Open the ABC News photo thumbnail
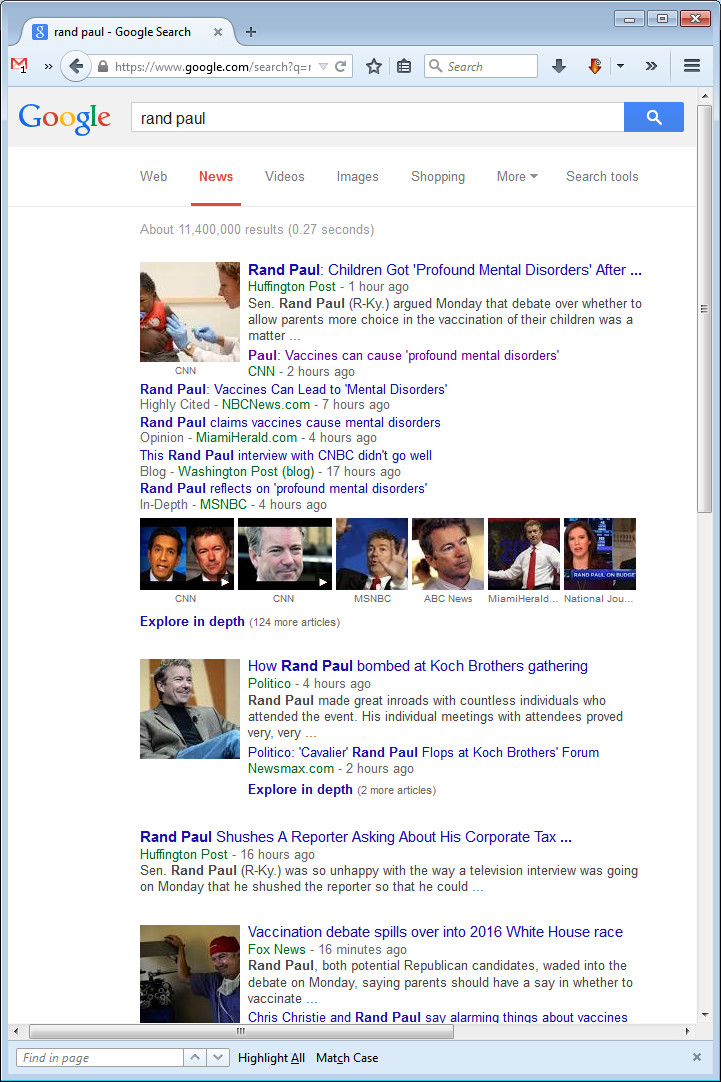The height and width of the screenshot is (1082, 721). 448,554
